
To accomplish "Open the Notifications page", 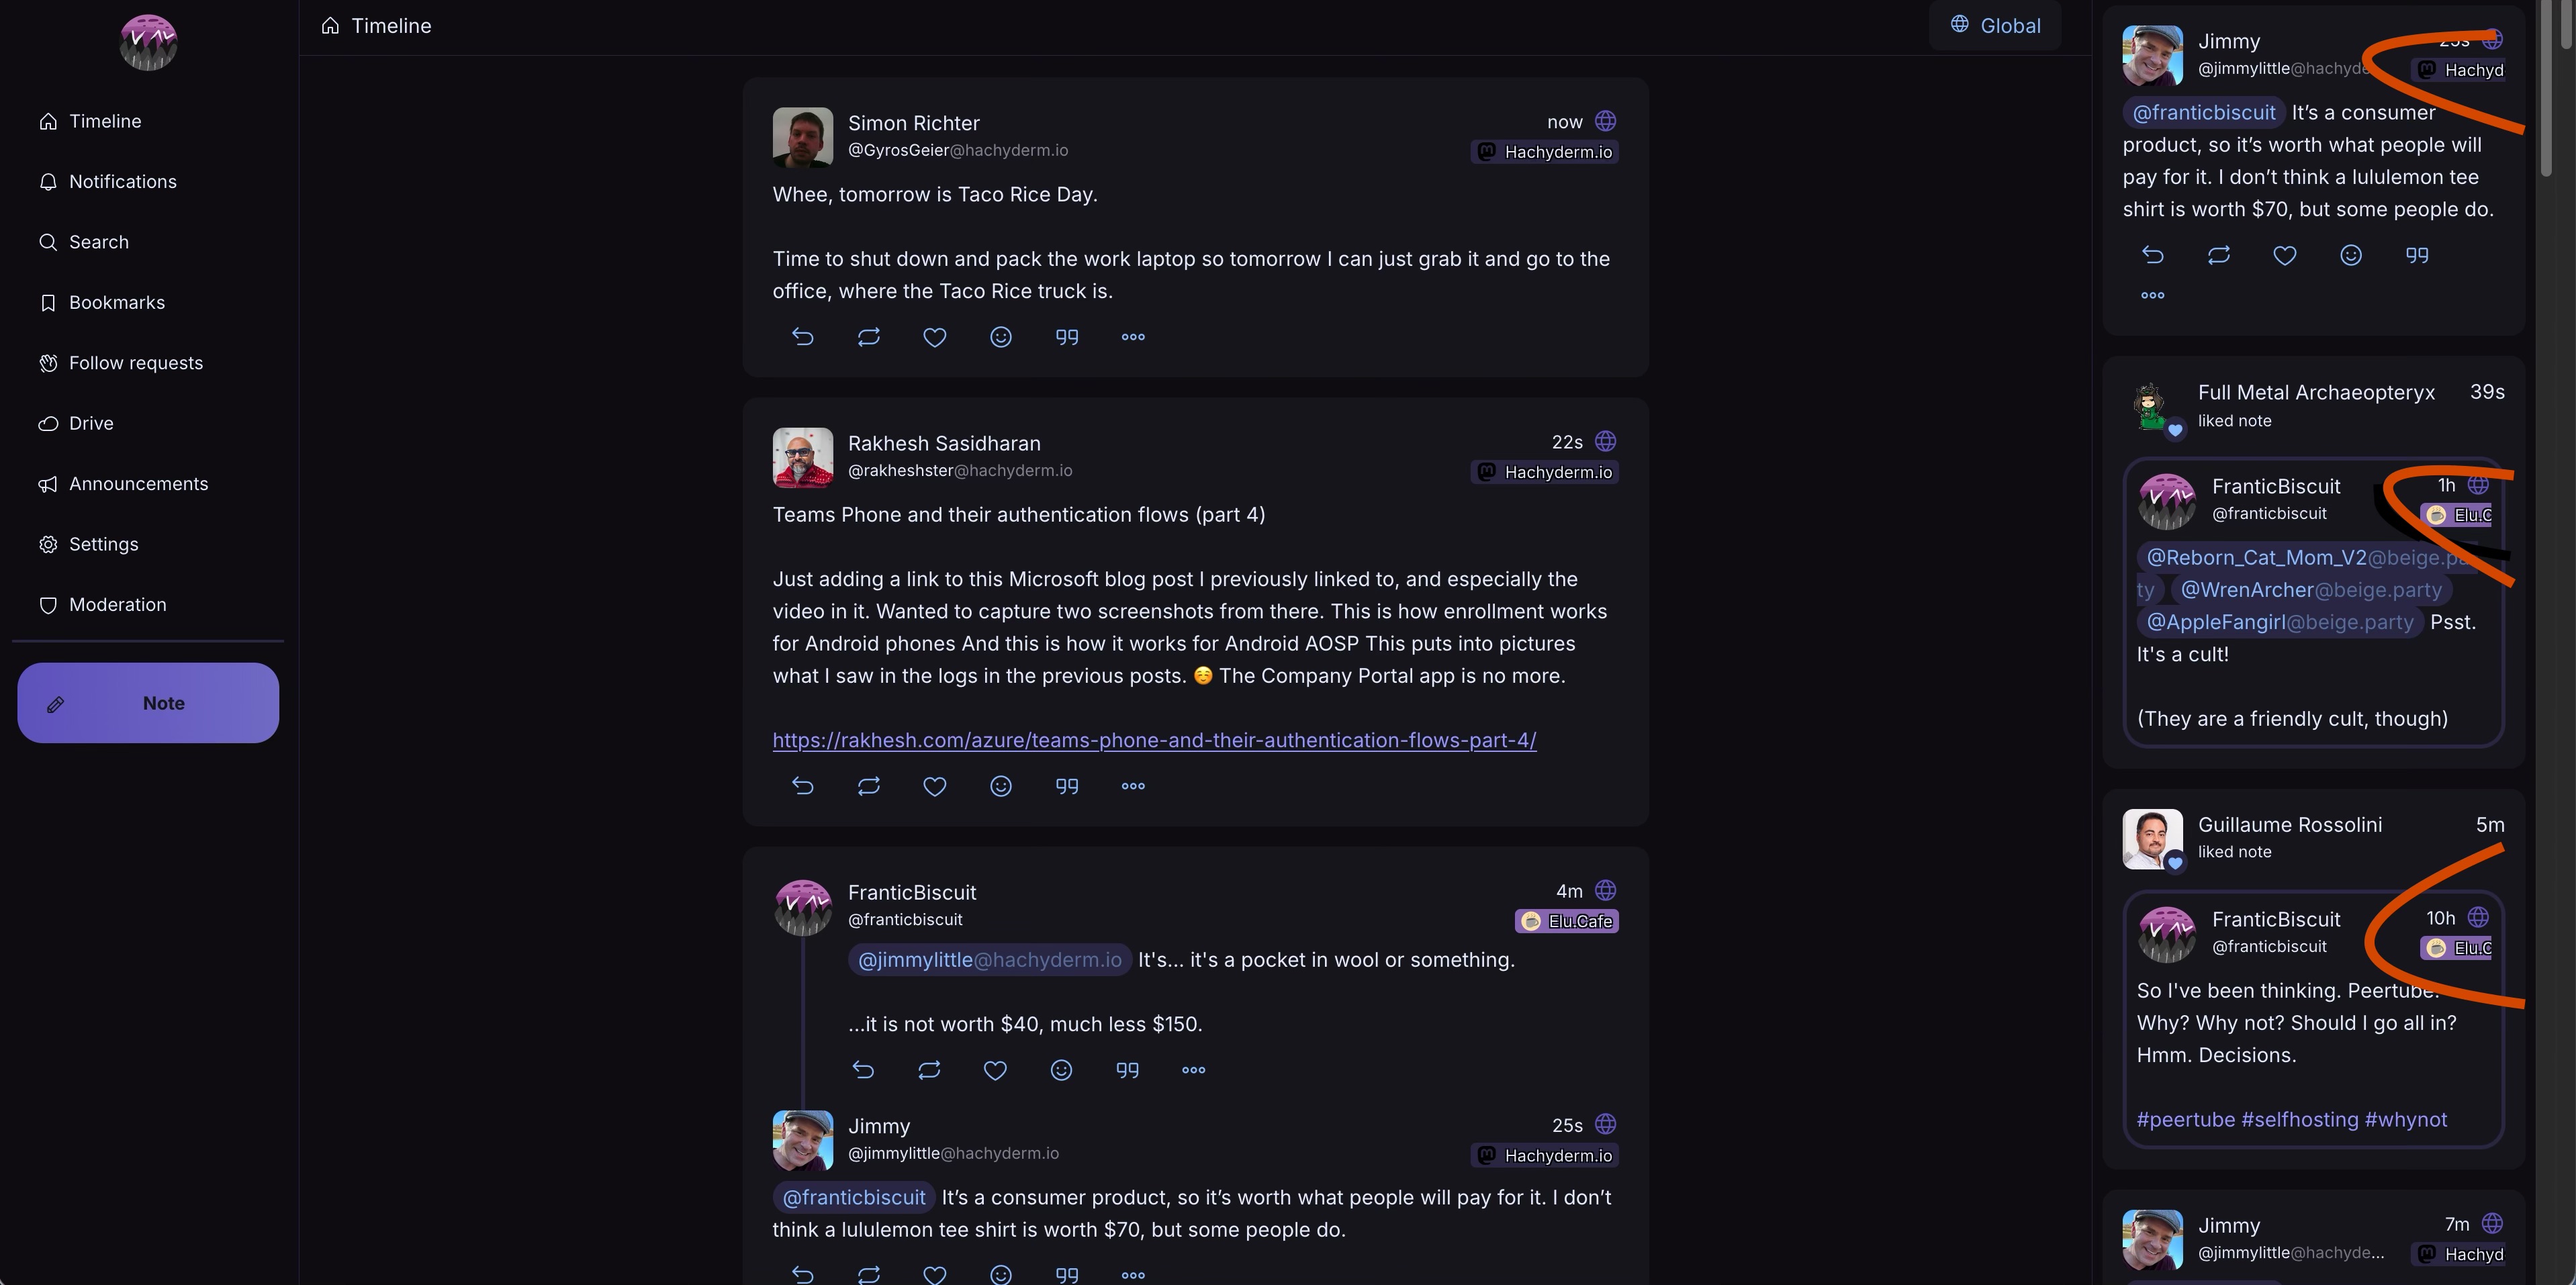I will click(x=122, y=182).
